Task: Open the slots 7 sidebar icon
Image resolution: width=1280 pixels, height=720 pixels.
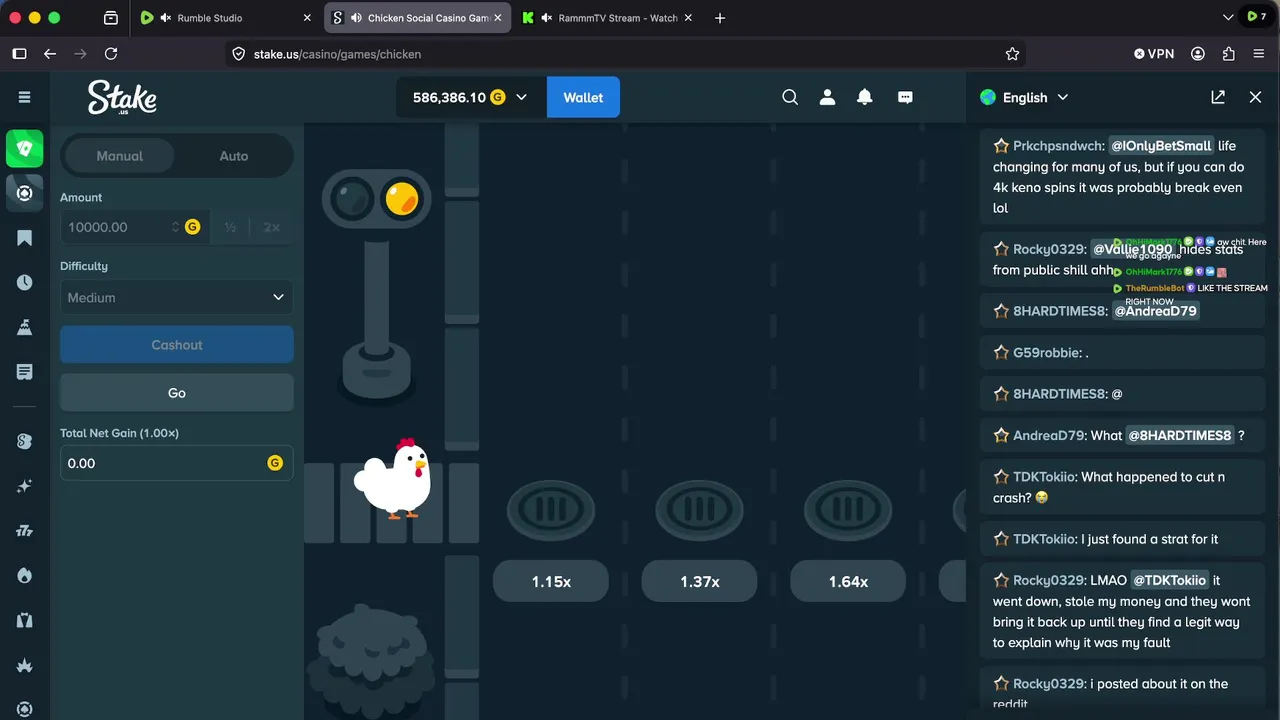Action: tap(25, 531)
